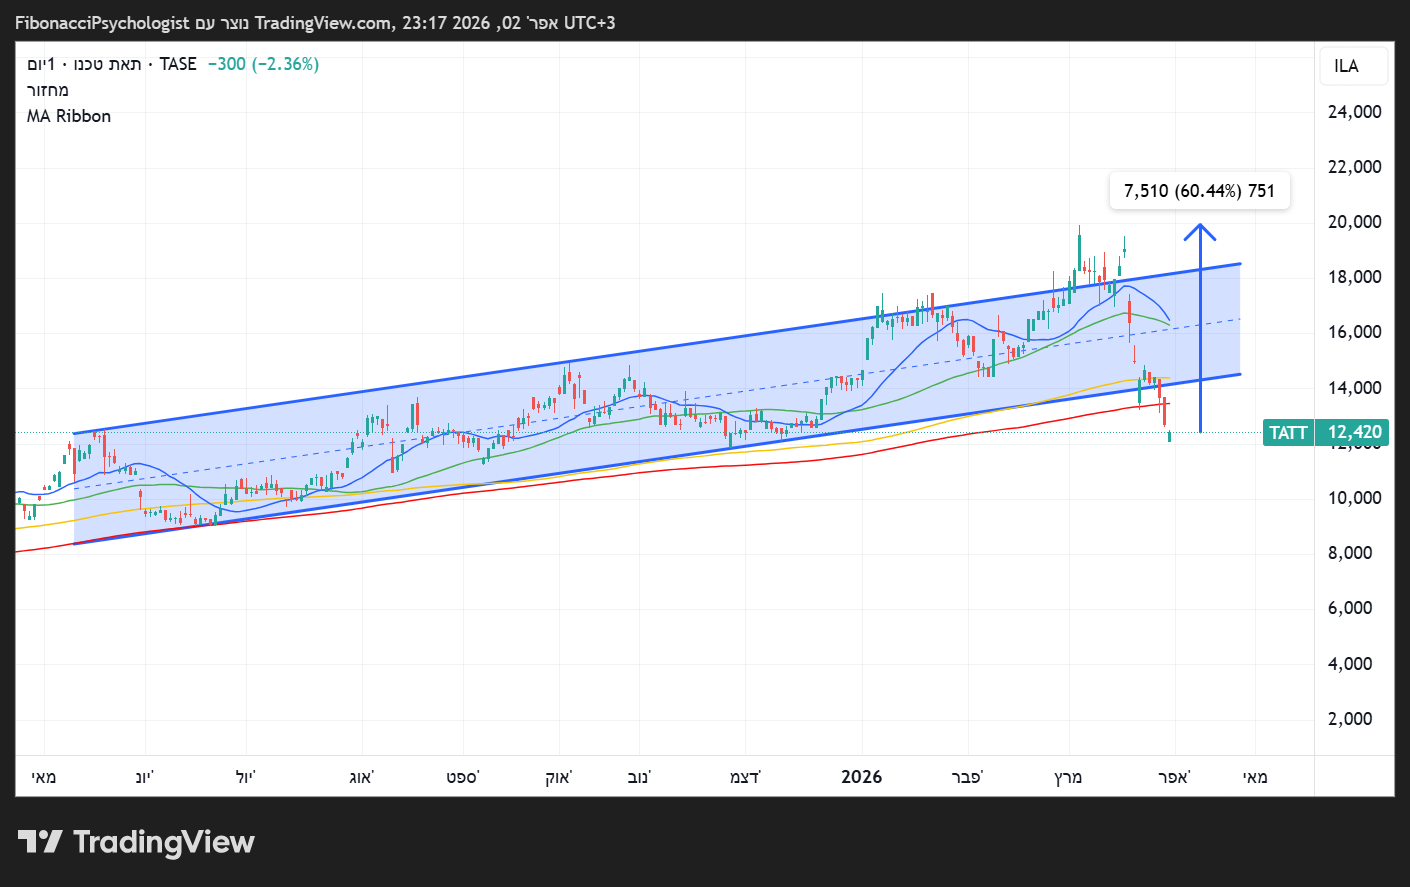Click the אוג' month label
Image resolution: width=1410 pixels, height=887 pixels.
(x=361, y=777)
